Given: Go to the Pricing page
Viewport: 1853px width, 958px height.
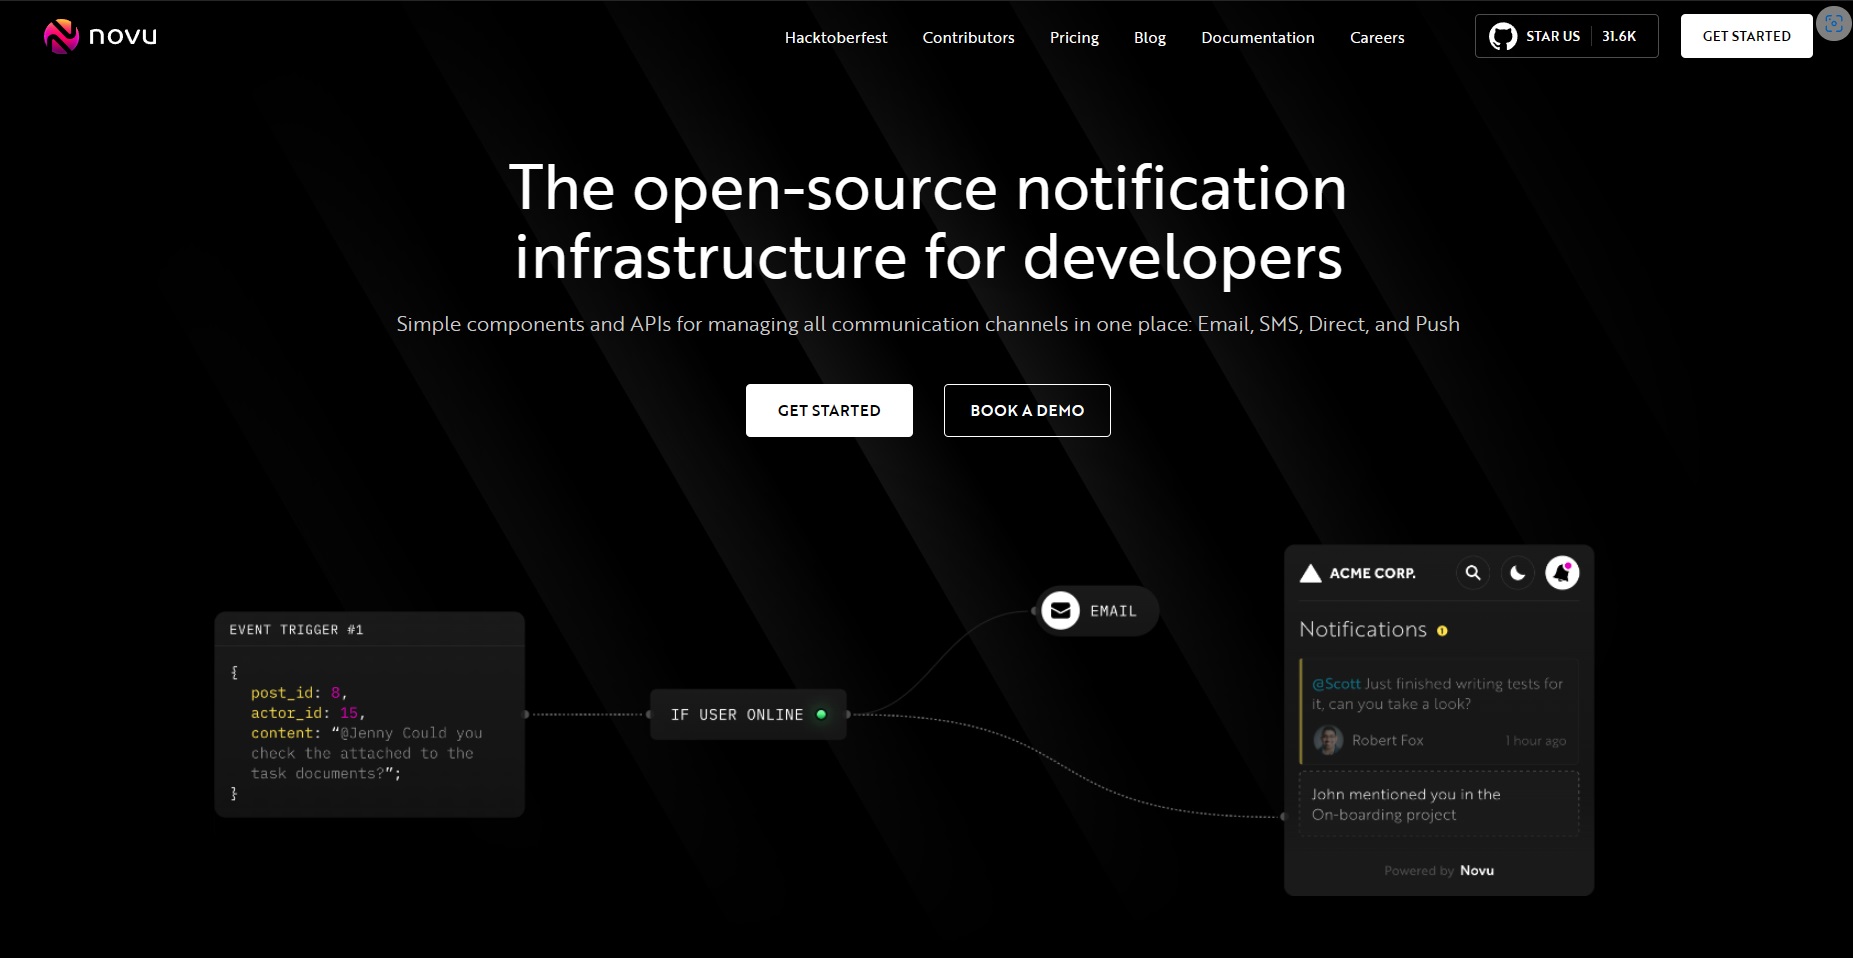Looking at the screenshot, I should [1074, 37].
